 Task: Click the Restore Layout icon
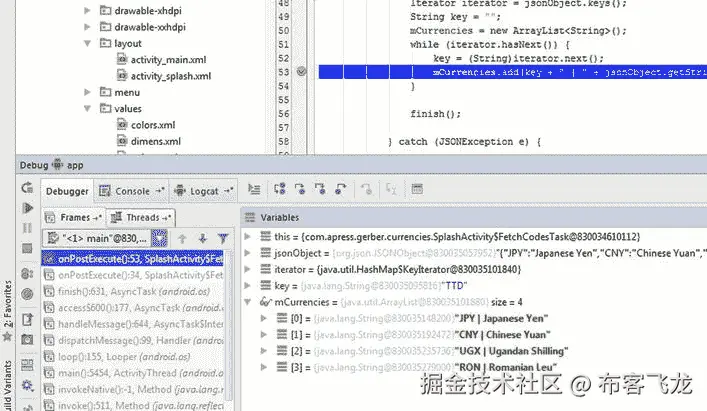click(28, 365)
